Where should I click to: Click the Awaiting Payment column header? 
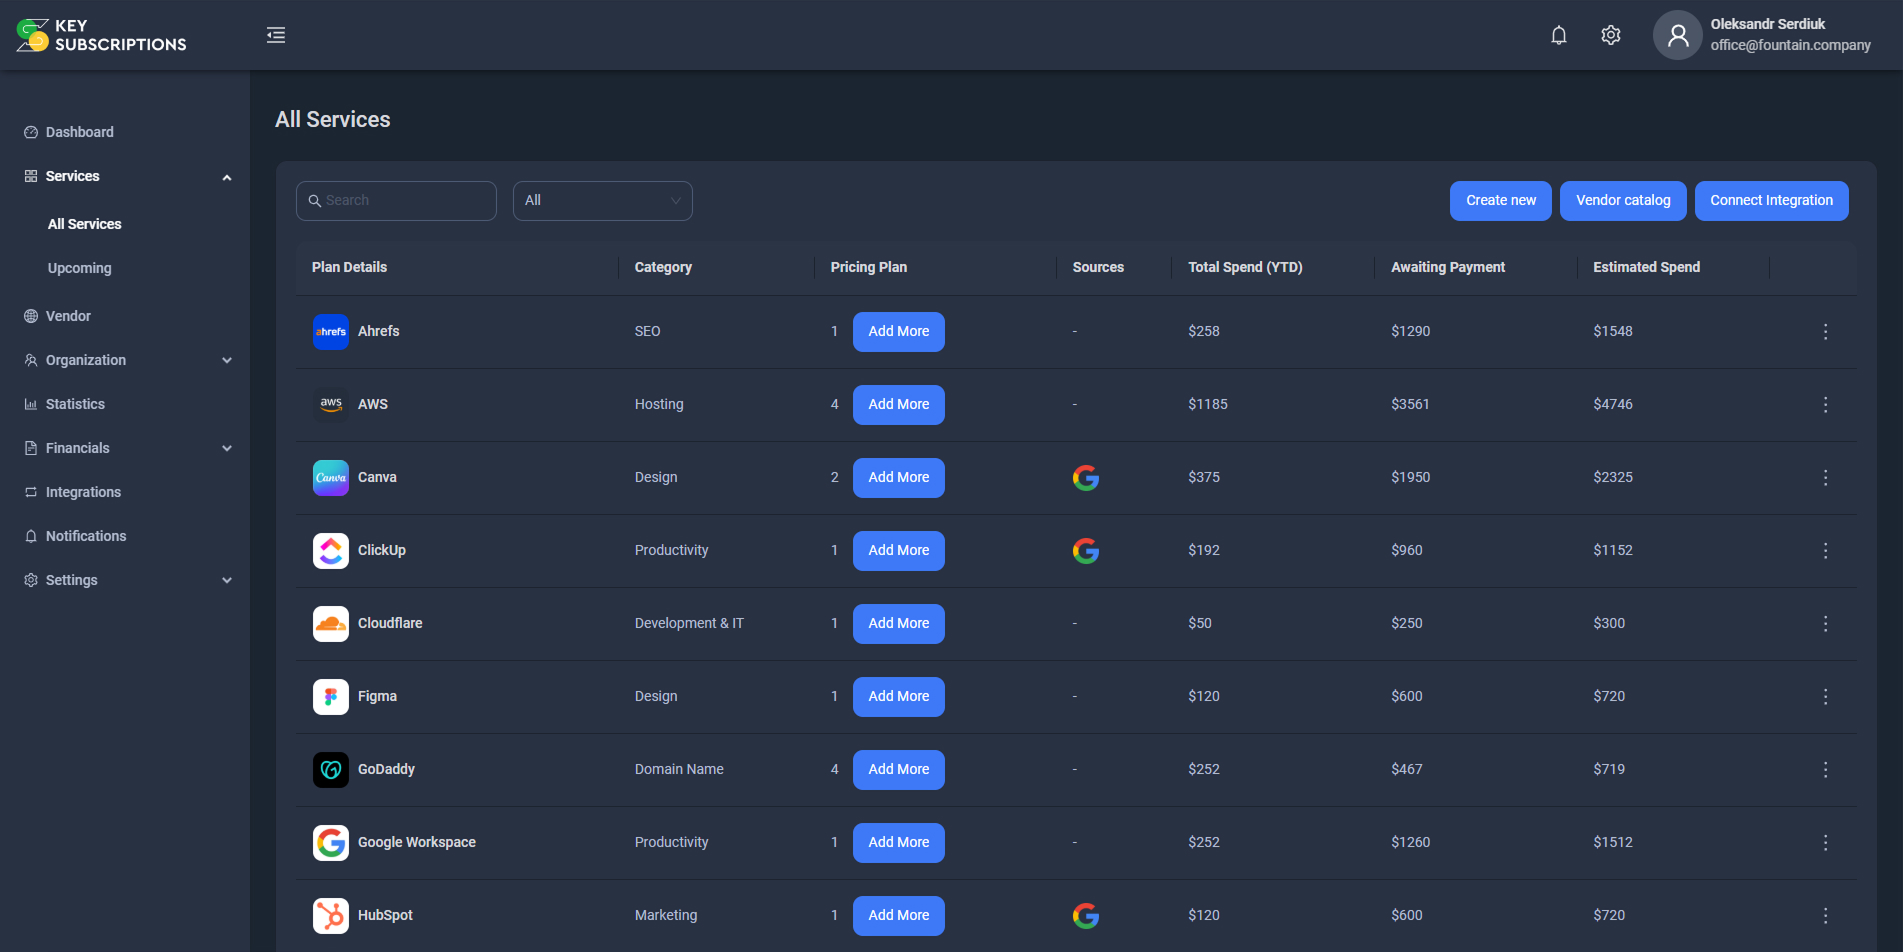click(1448, 267)
